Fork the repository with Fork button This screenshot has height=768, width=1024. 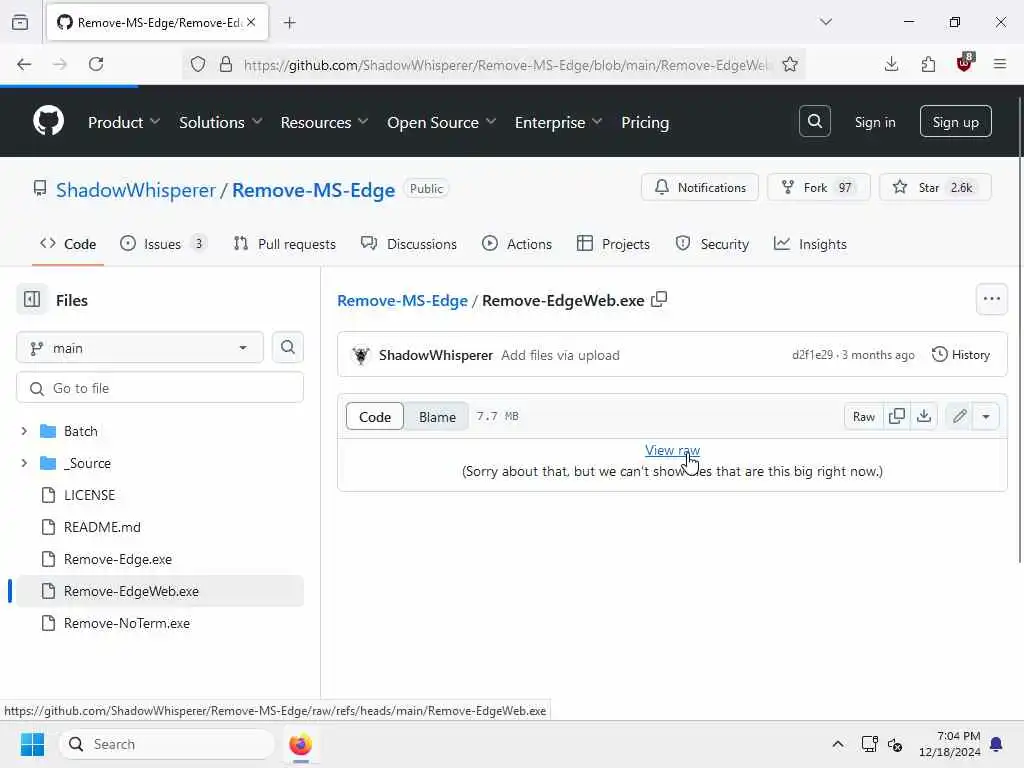(x=818, y=187)
